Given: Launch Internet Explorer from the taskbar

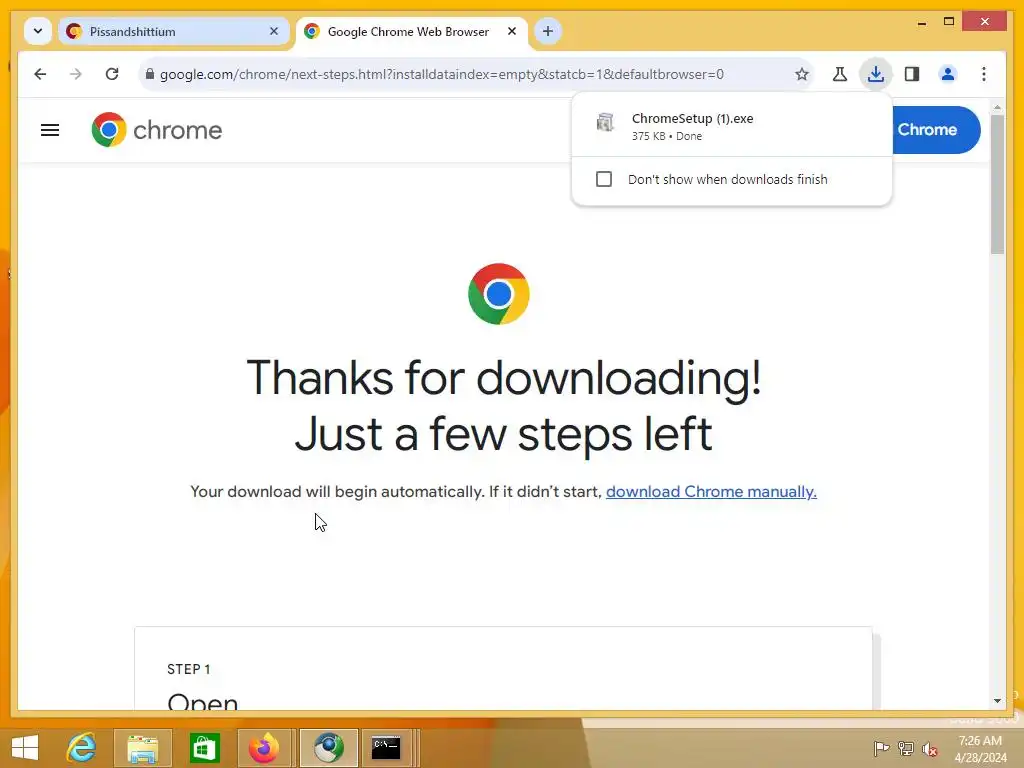Looking at the screenshot, I should [x=82, y=748].
